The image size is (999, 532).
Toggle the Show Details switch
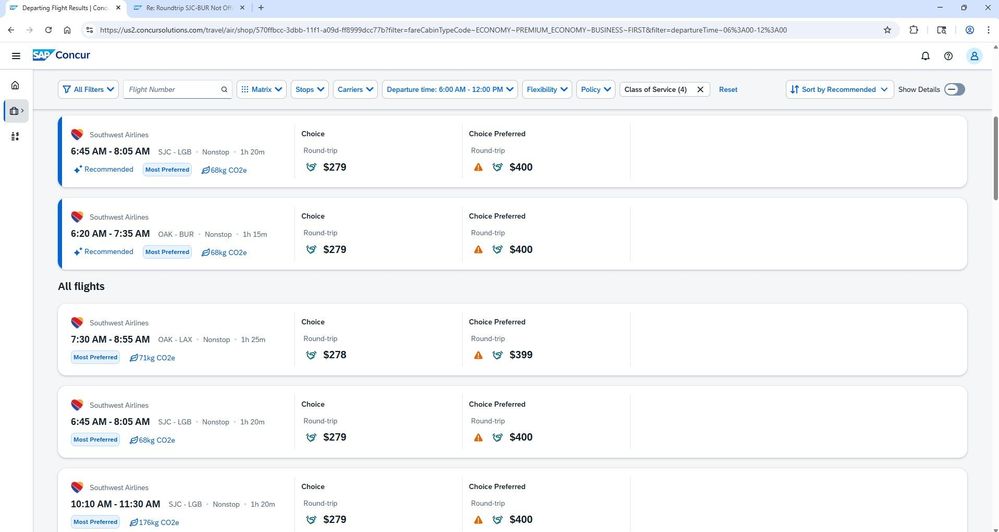pyautogui.click(x=954, y=89)
